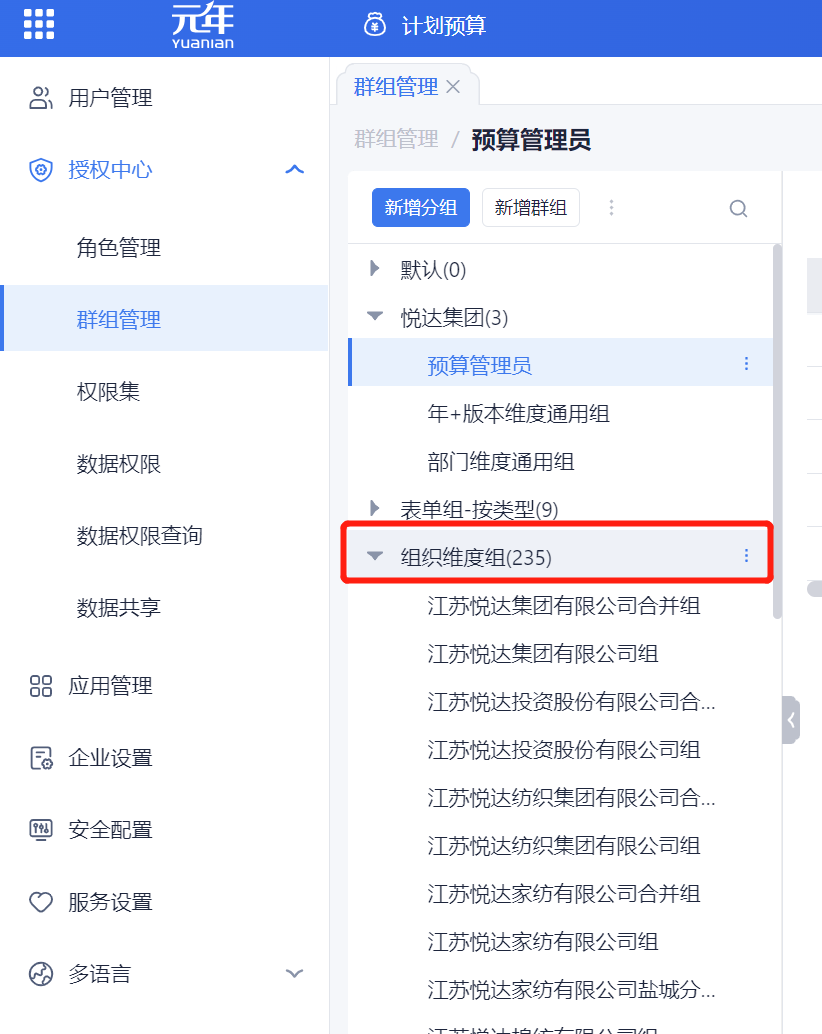The width and height of the screenshot is (822, 1034).
Task: Open 安全配置 in the sidebar
Action: (110, 830)
